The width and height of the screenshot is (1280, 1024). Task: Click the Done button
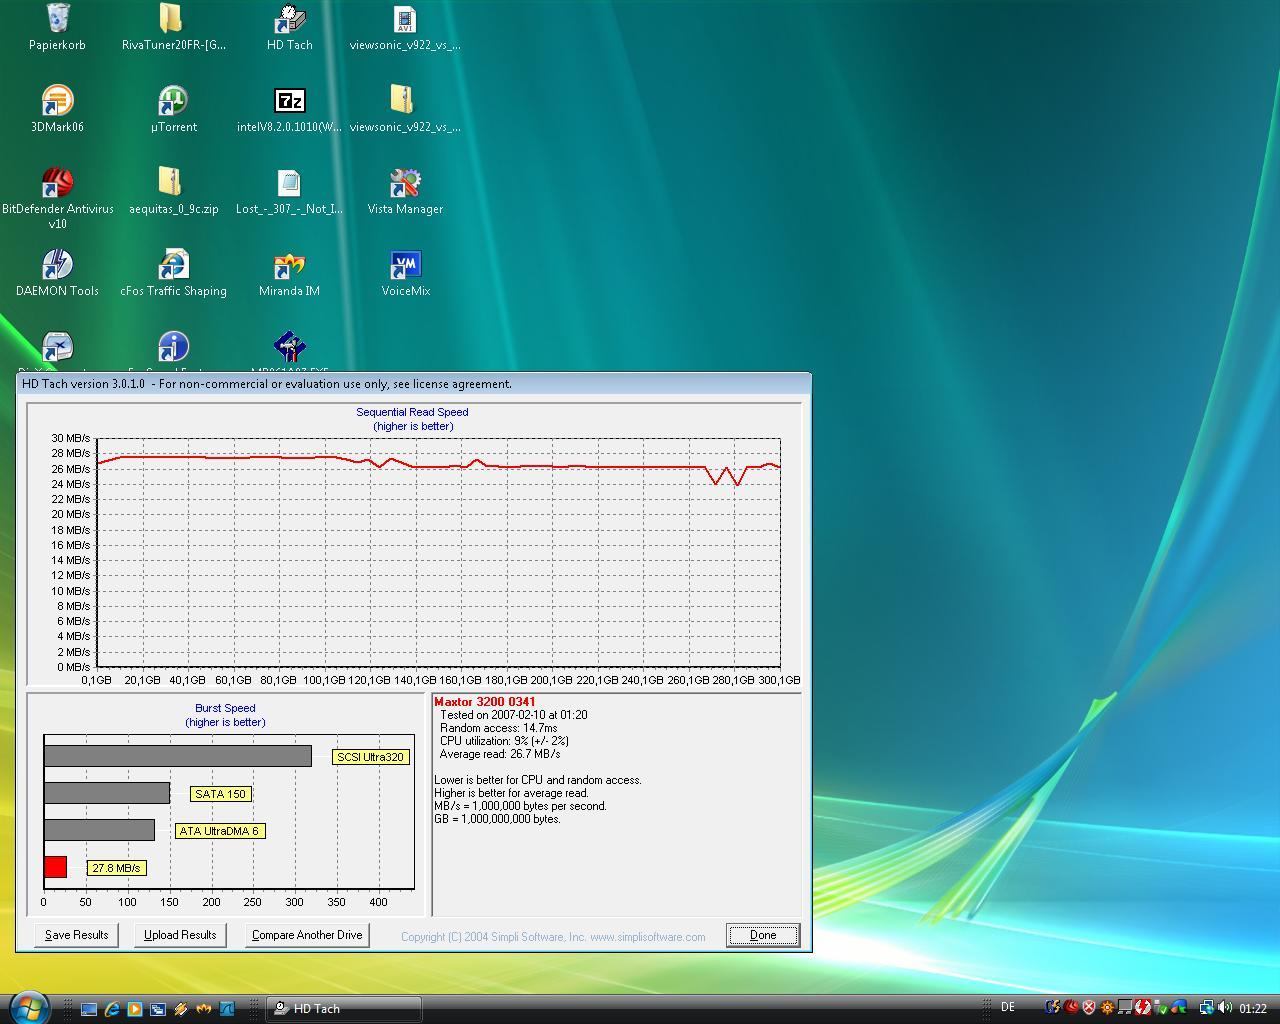click(x=762, y=935)
